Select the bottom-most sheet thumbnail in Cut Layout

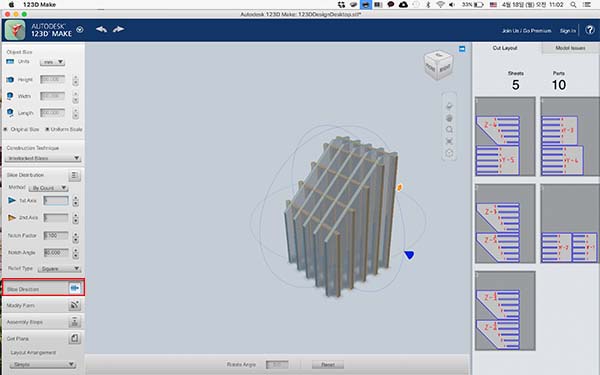[505, 311]
